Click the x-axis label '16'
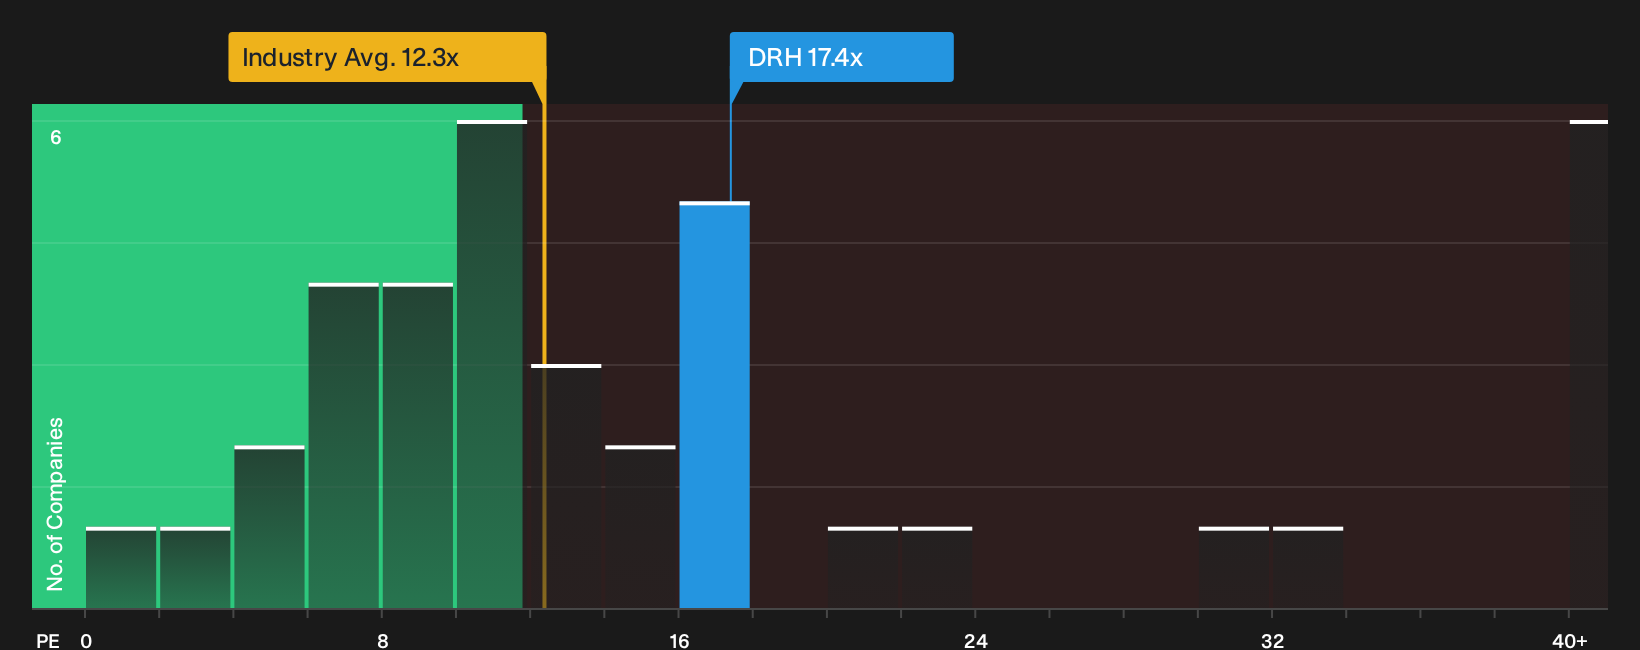Viewport: 1640px width, 650px height. (x=679, y=641)
